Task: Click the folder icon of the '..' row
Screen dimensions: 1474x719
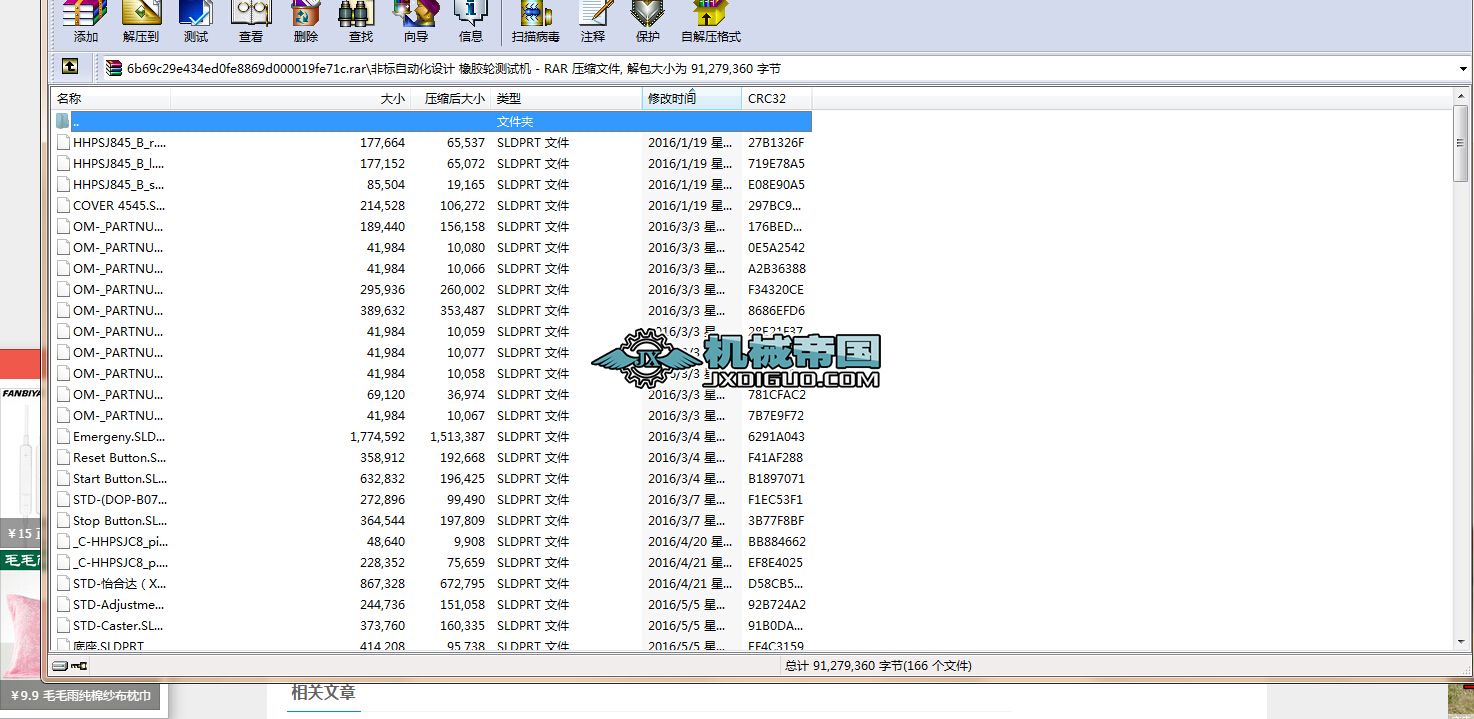Action: pos(63,121)
